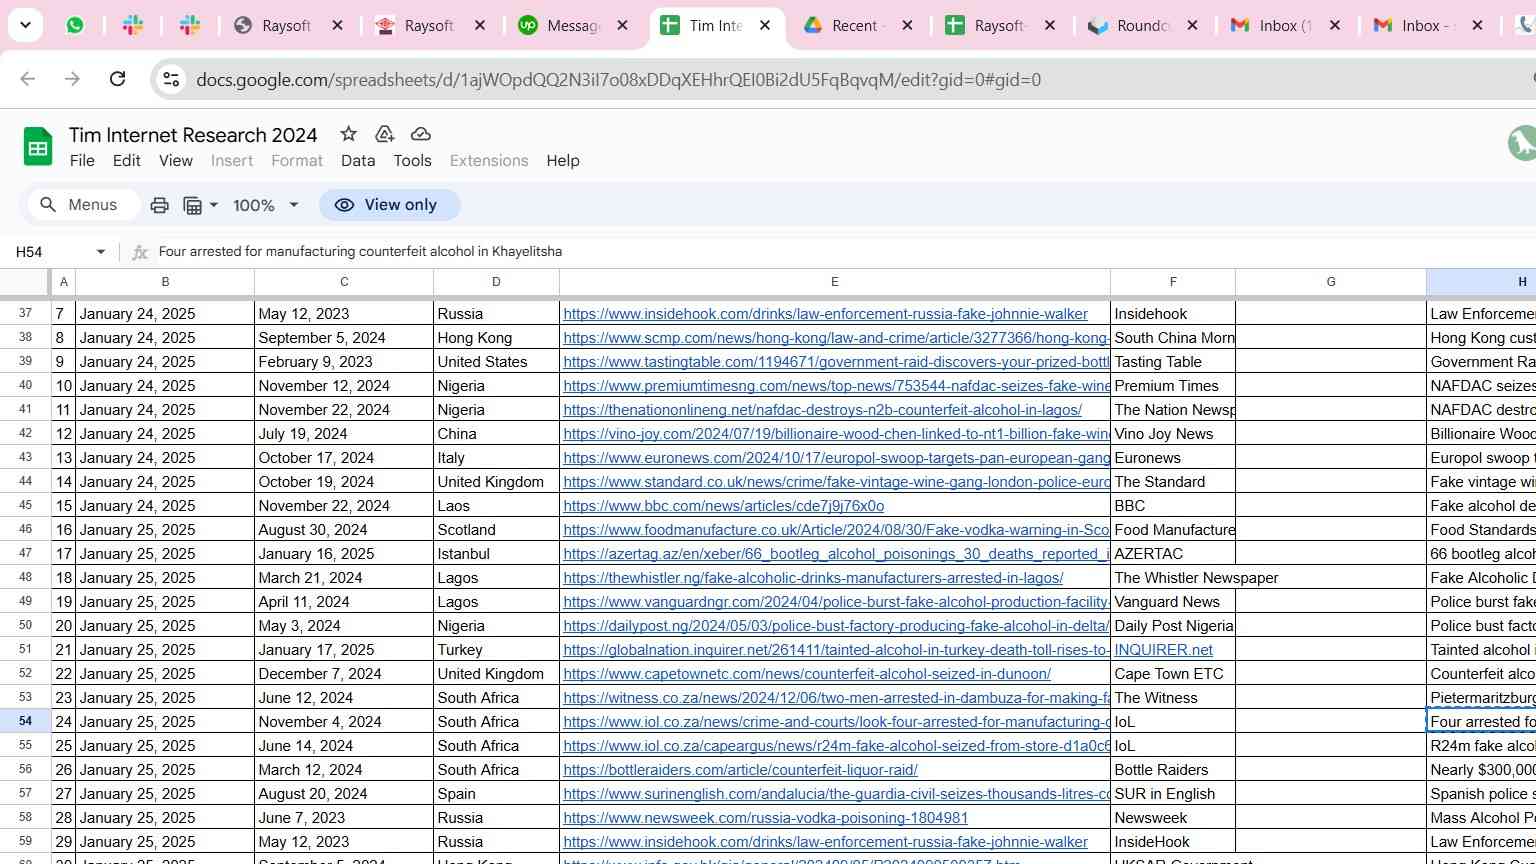The height and width of the screenshot is (864, 1536).
Task: Select the cell reading 'Bottle Raiders'
Action: click(x=1173, y=769)
